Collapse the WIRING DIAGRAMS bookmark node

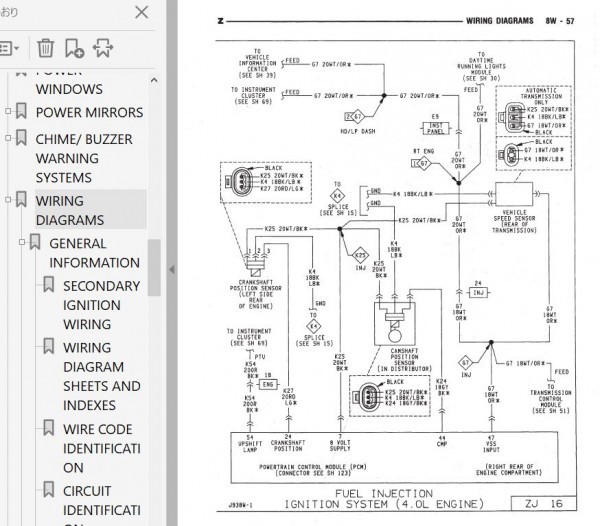point(8,199)
